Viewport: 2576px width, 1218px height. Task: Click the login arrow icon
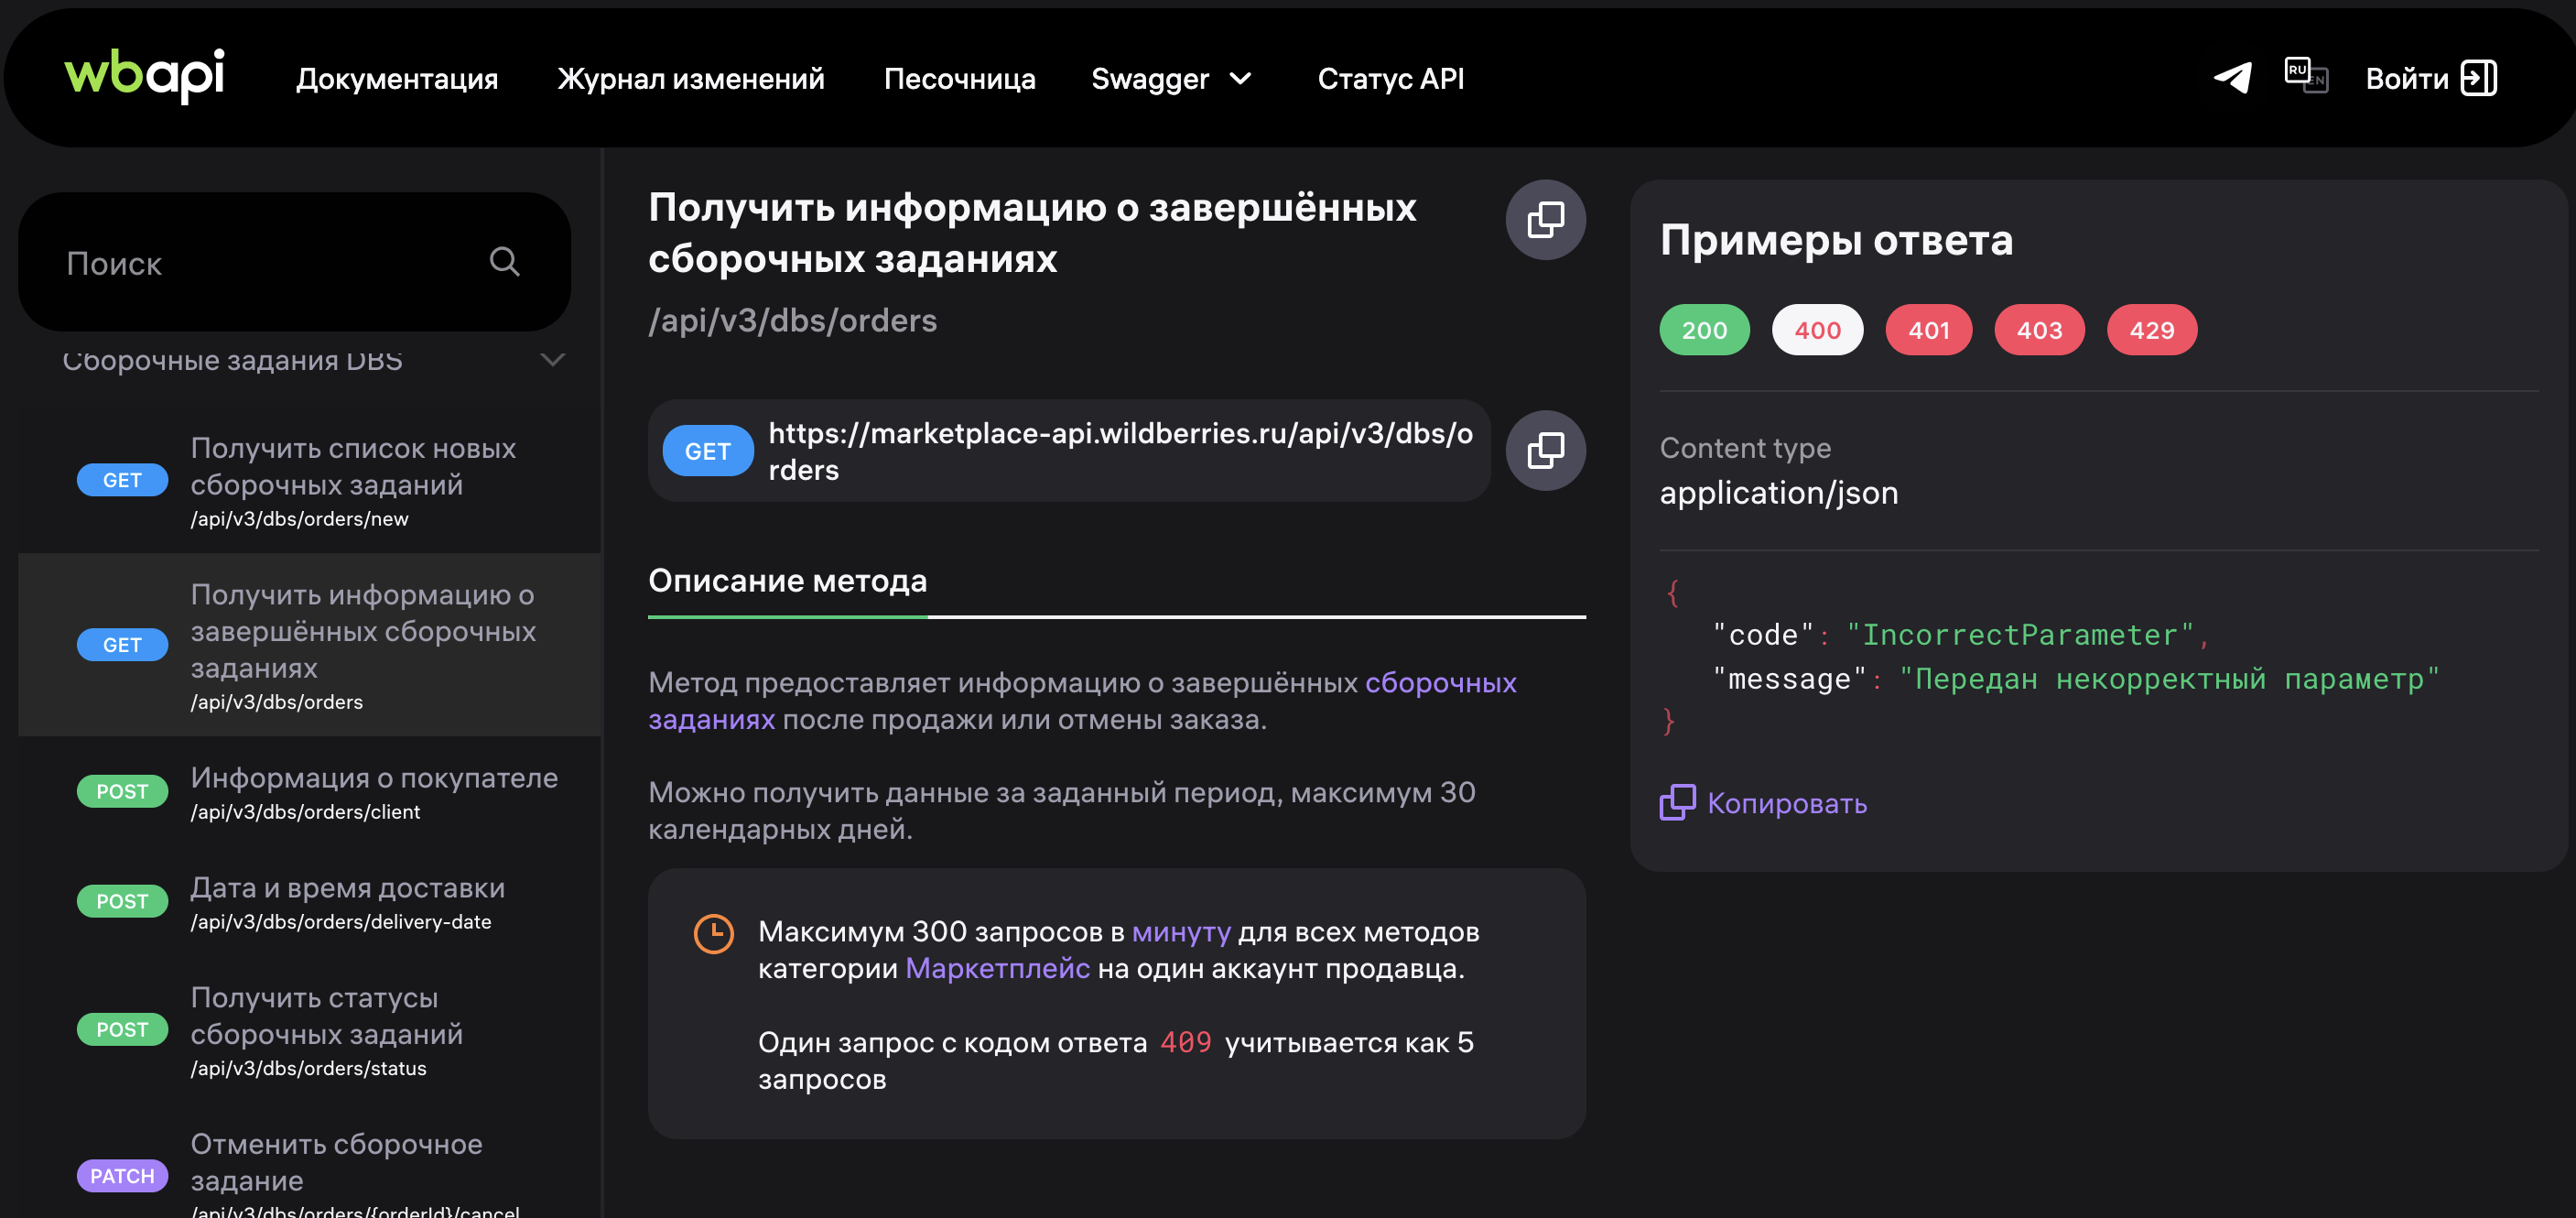coord(2479,78)
